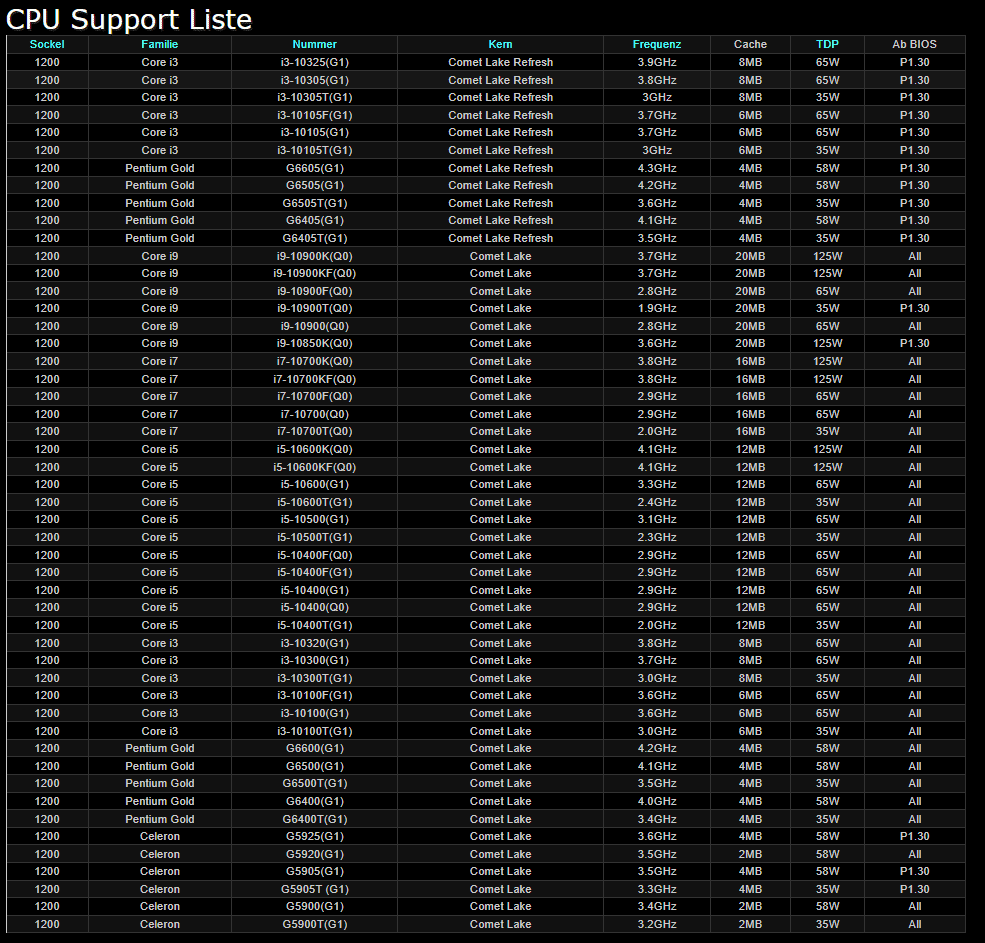This screenshot has width=985, height=943.
Task: Select the i5-10400F(Q0) cell
Action: coord(314,555)
